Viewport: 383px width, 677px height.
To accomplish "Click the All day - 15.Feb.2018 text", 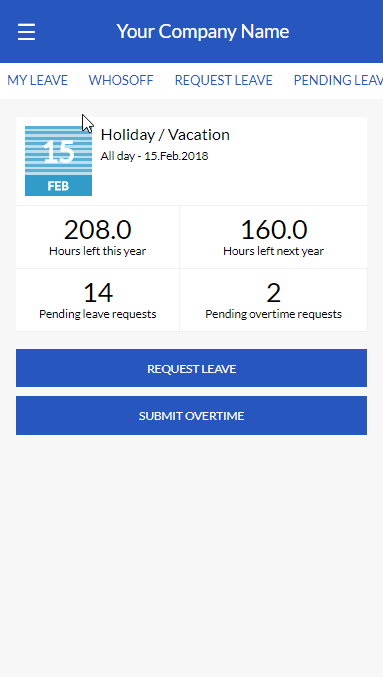I will [154, 156].
